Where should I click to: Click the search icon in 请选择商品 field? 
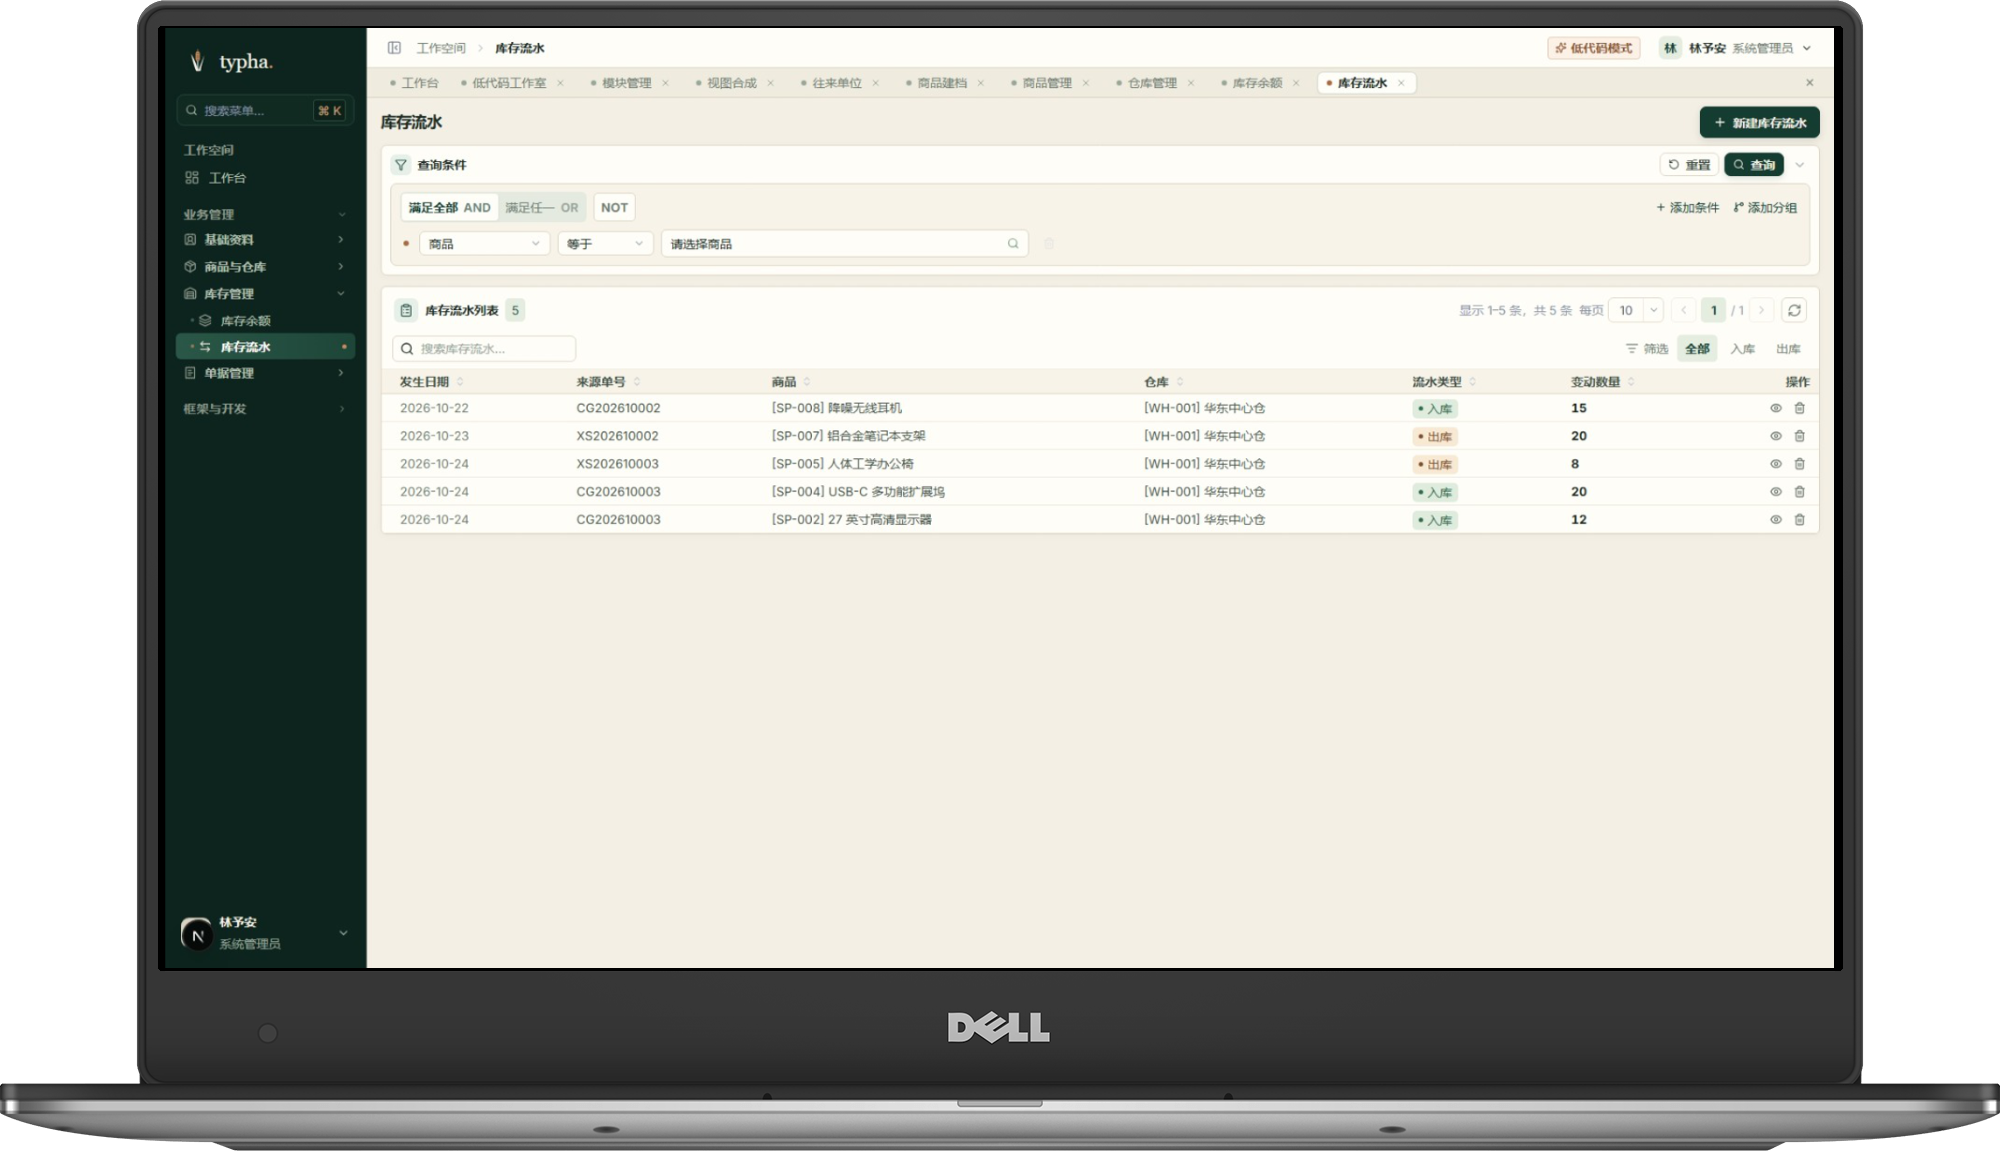tap(1013, 244)
